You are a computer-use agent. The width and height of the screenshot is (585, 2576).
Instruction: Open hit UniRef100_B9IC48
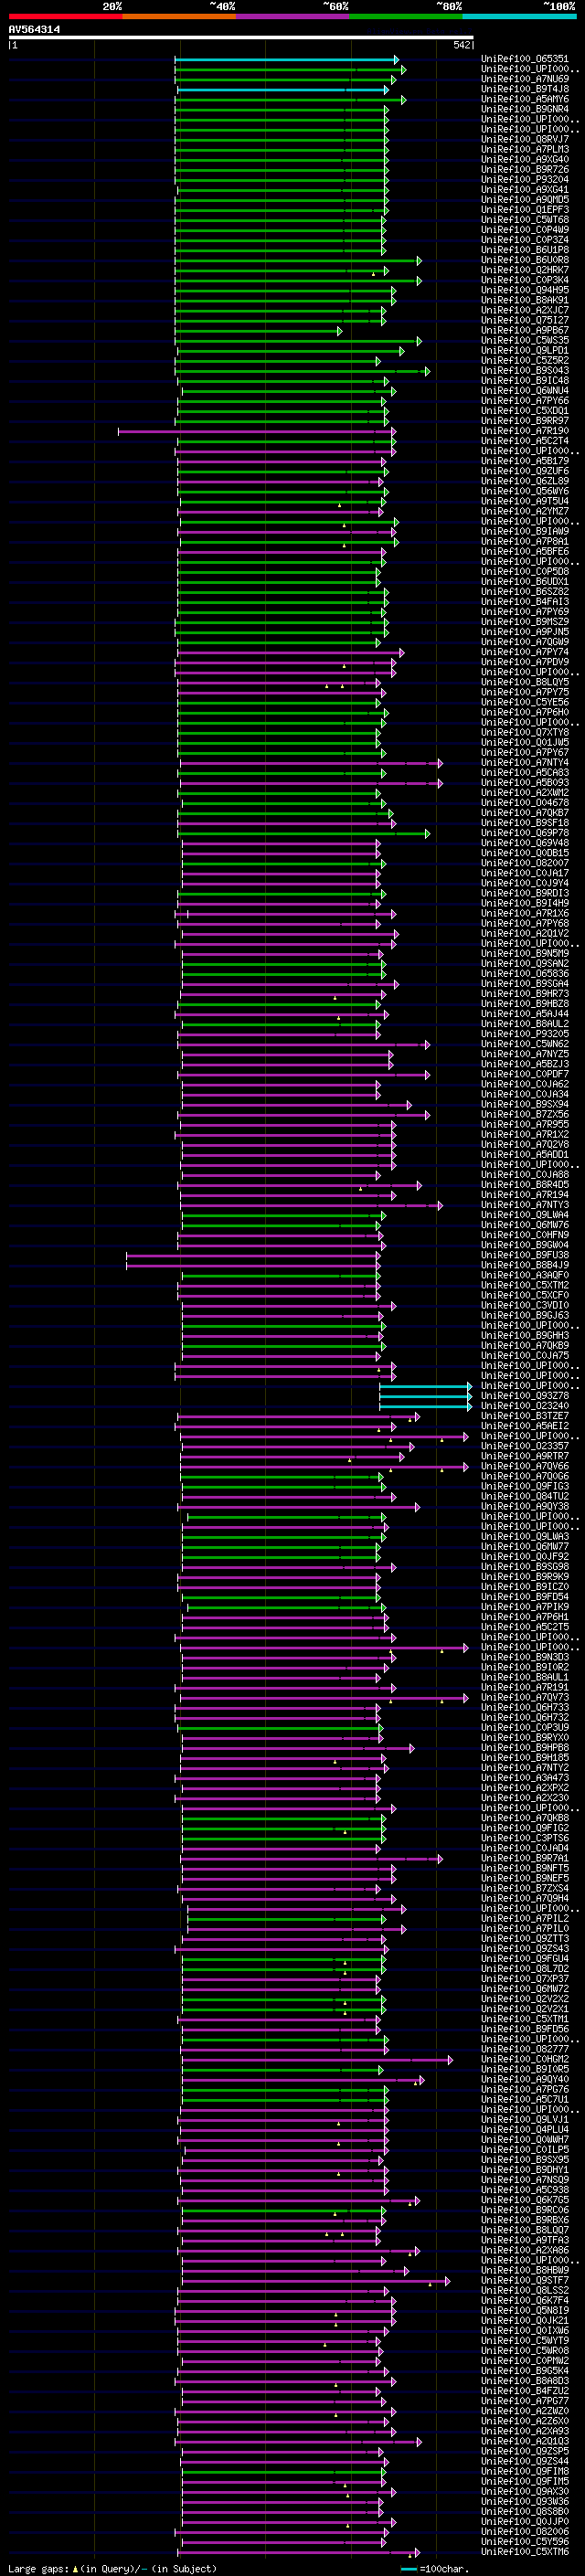pyautogui.click(x=525, y=380)
